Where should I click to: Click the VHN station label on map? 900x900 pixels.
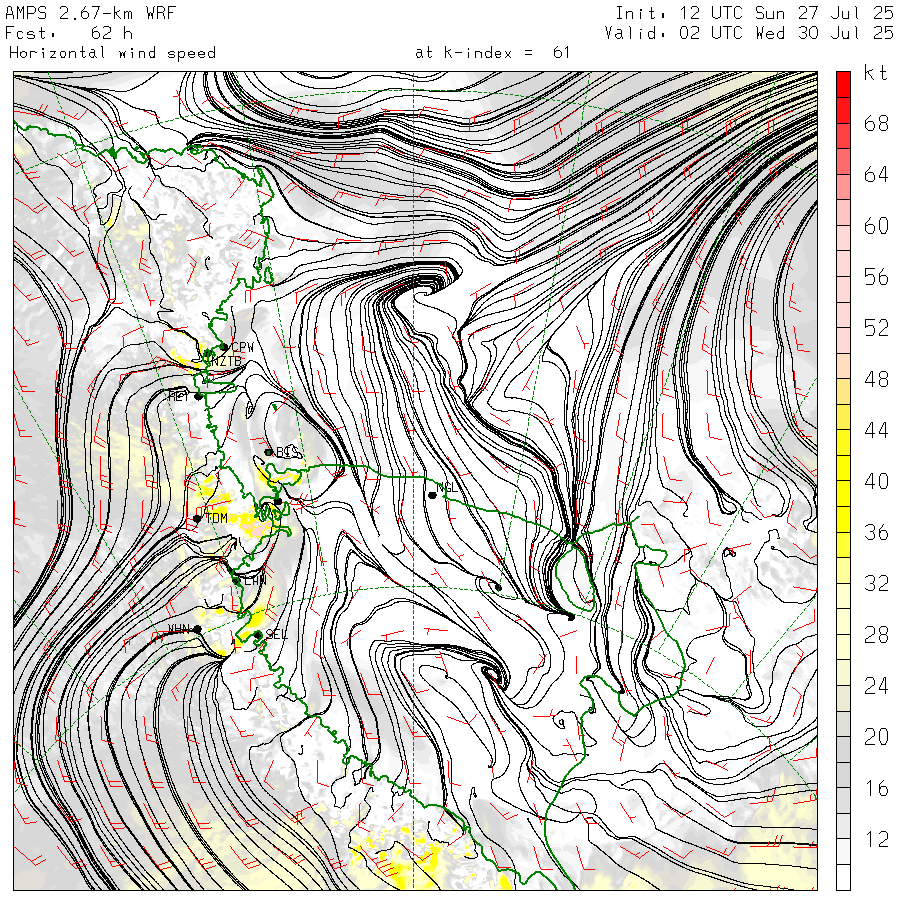[178, 629]
